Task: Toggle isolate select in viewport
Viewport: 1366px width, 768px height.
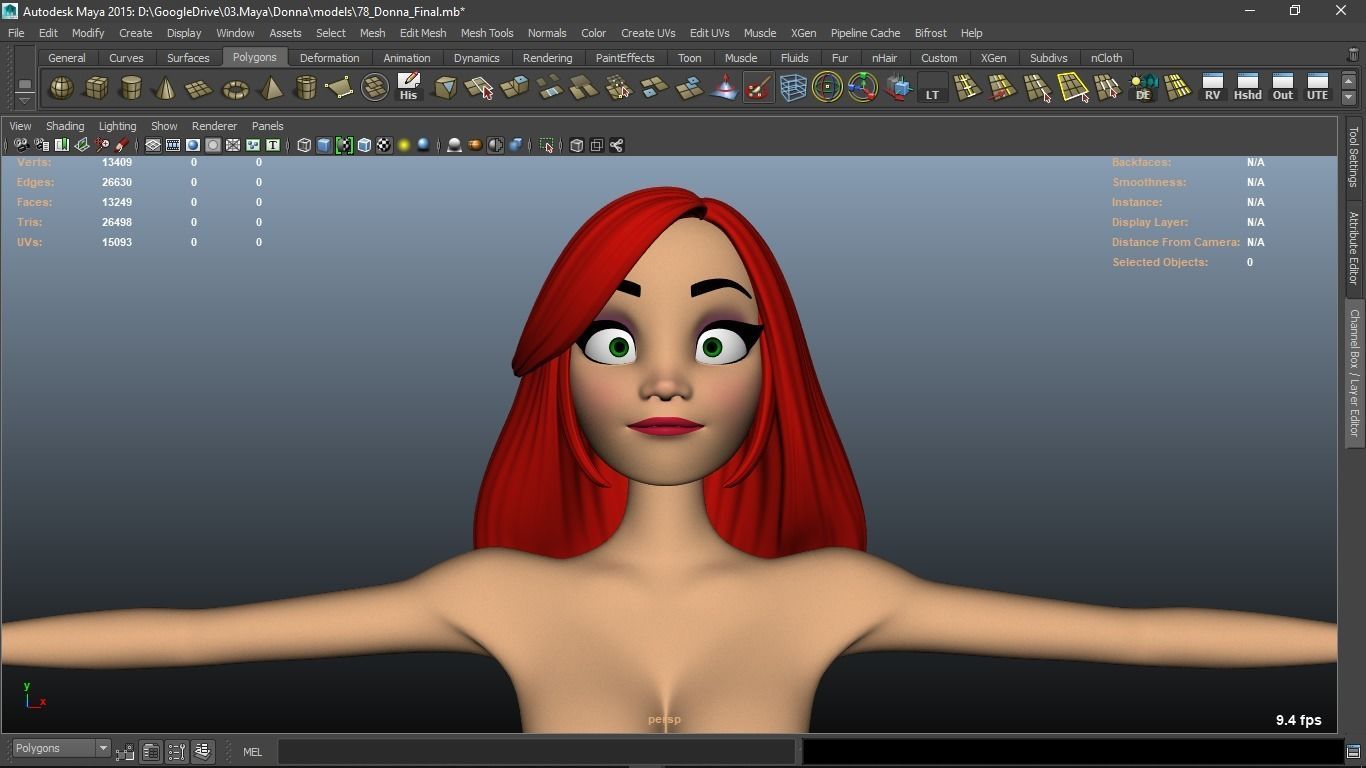Action: 547,146
